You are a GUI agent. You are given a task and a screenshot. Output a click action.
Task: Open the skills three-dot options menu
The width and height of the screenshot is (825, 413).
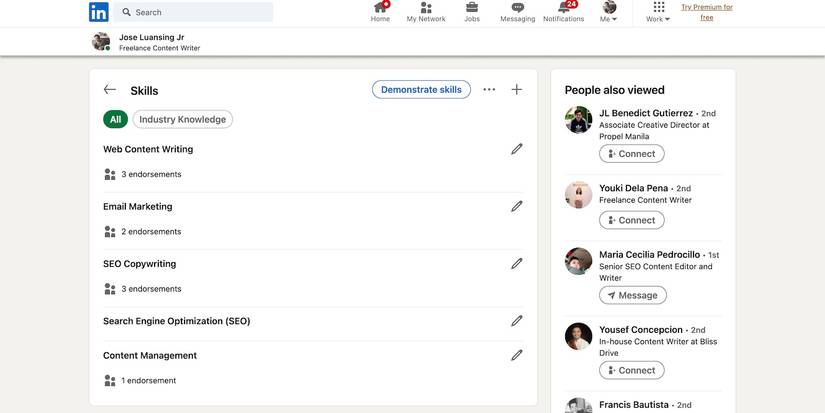click(489, 89)
